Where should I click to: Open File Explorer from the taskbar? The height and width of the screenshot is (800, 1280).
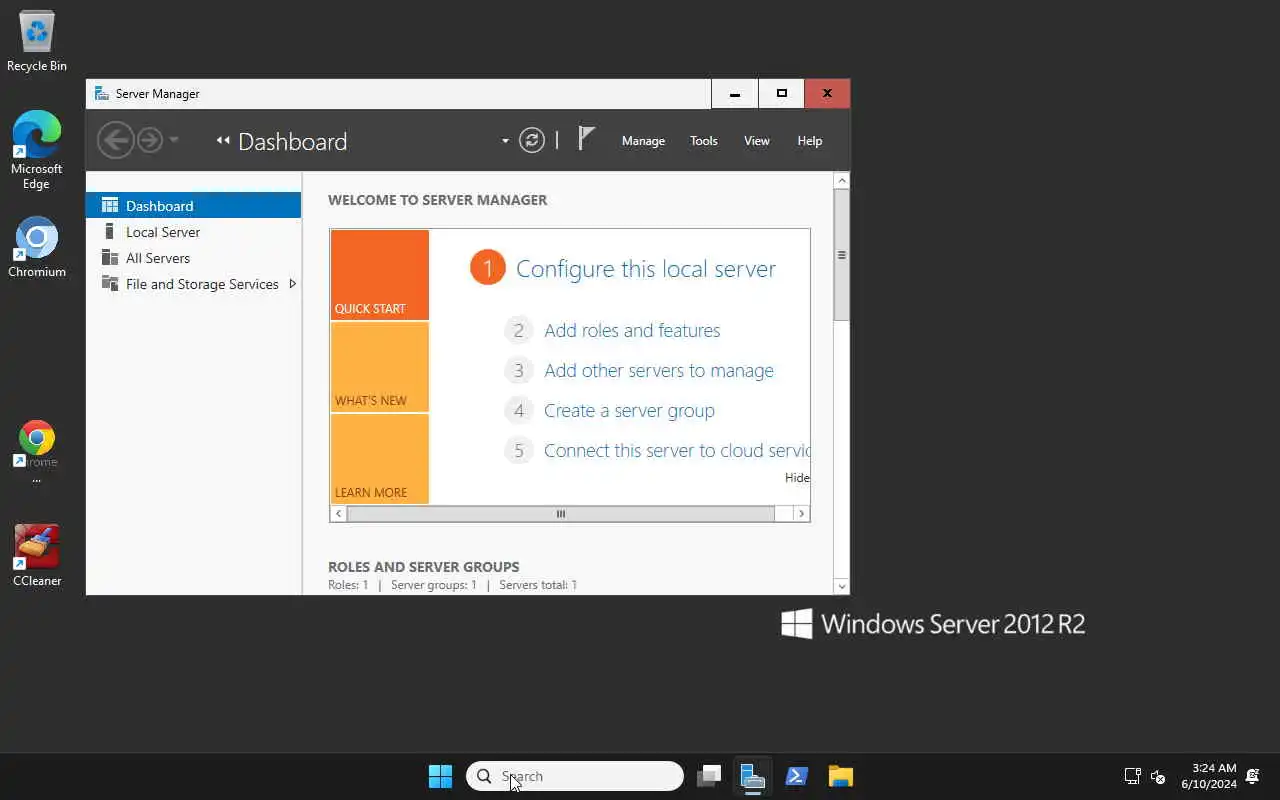tap(841, 776)
